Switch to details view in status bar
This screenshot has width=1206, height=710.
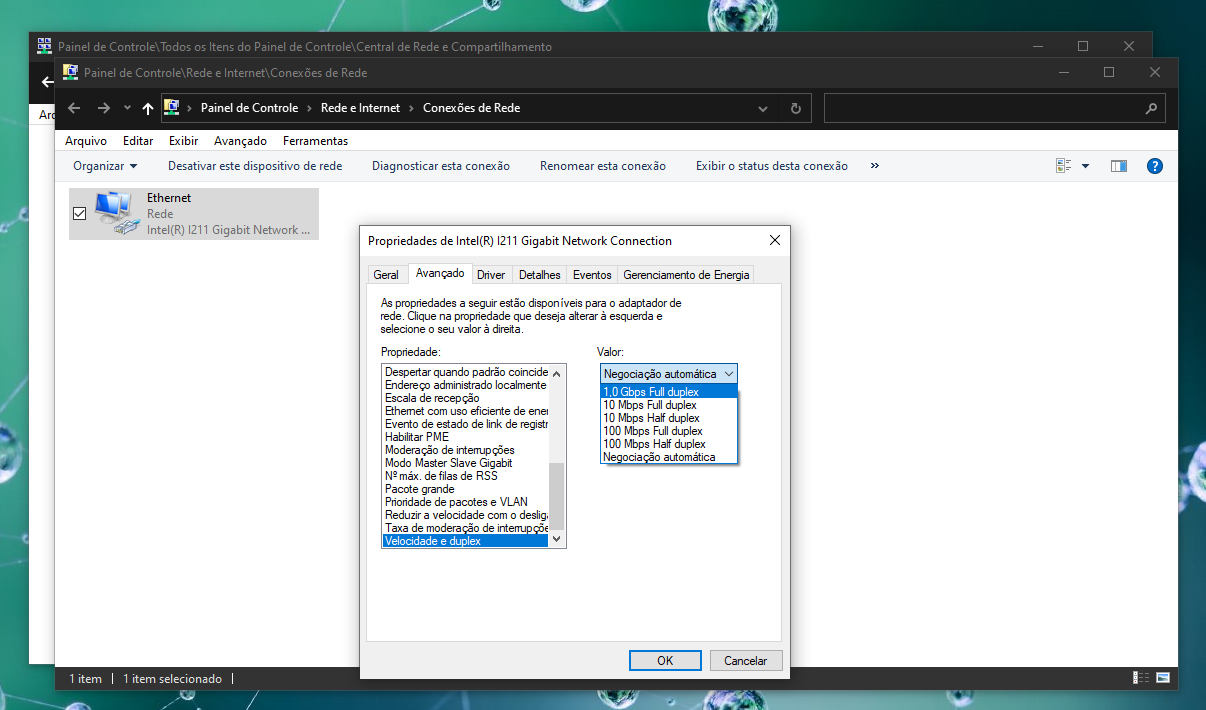[1141, 678]
